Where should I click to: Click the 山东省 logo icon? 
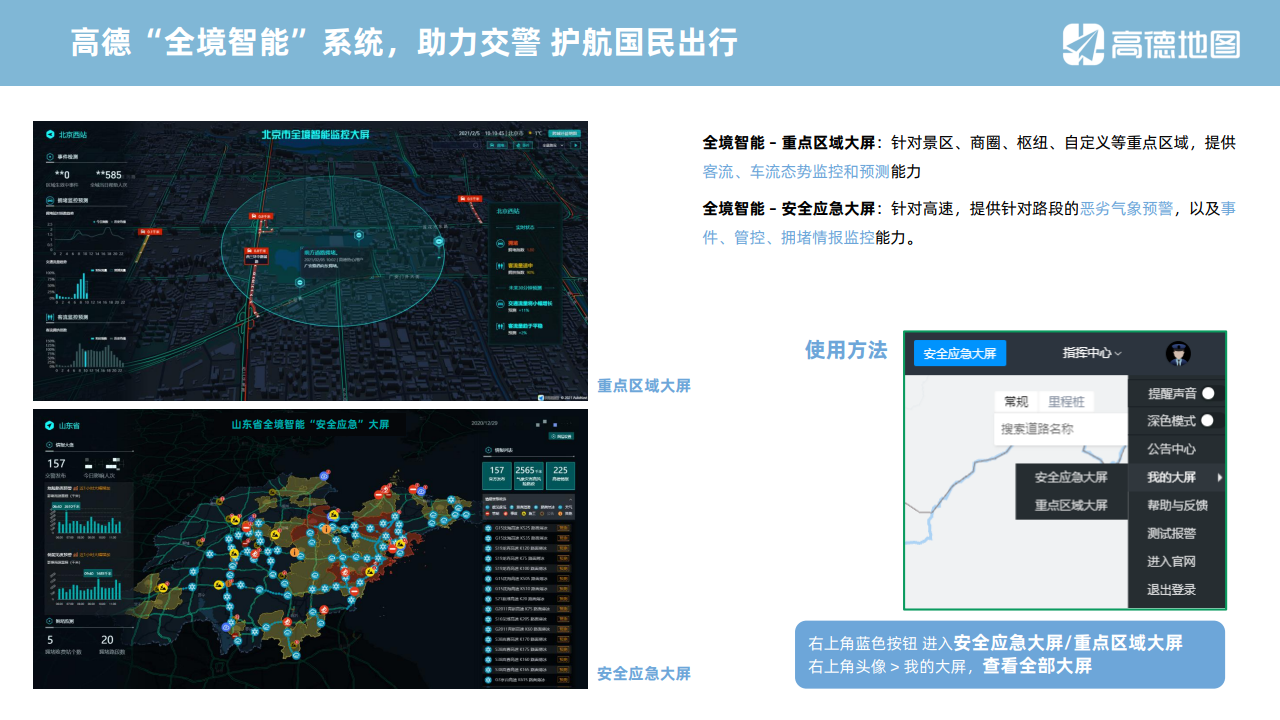click(x=49, y=426)
